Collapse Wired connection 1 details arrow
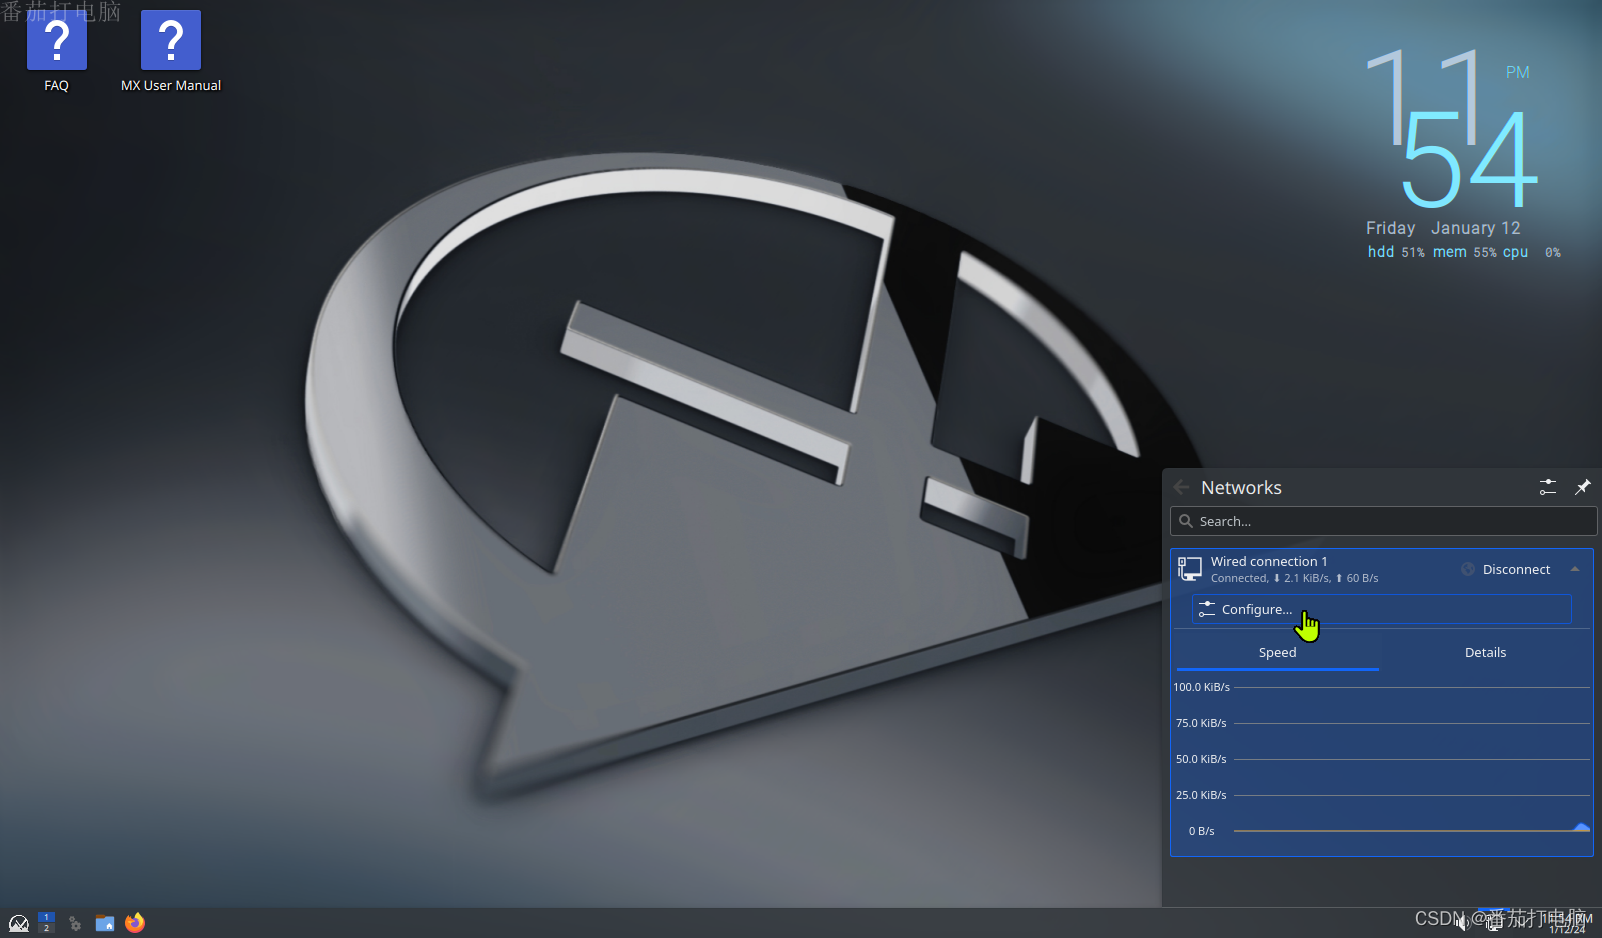Image resolution: width=1602 pixels, height=938 pixels. 1575,569
